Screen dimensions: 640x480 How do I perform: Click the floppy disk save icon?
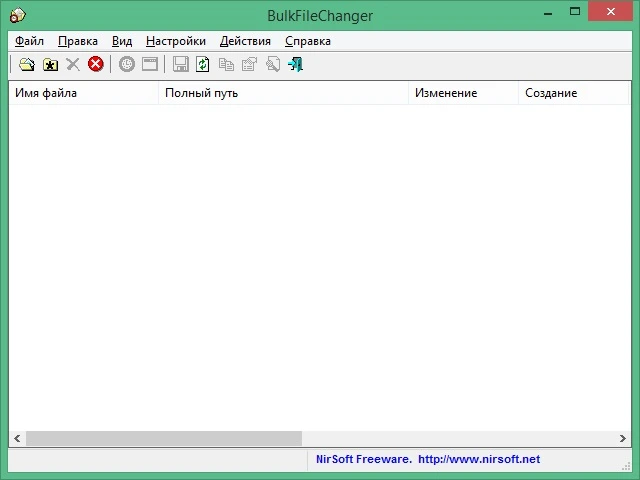point(180,64)
